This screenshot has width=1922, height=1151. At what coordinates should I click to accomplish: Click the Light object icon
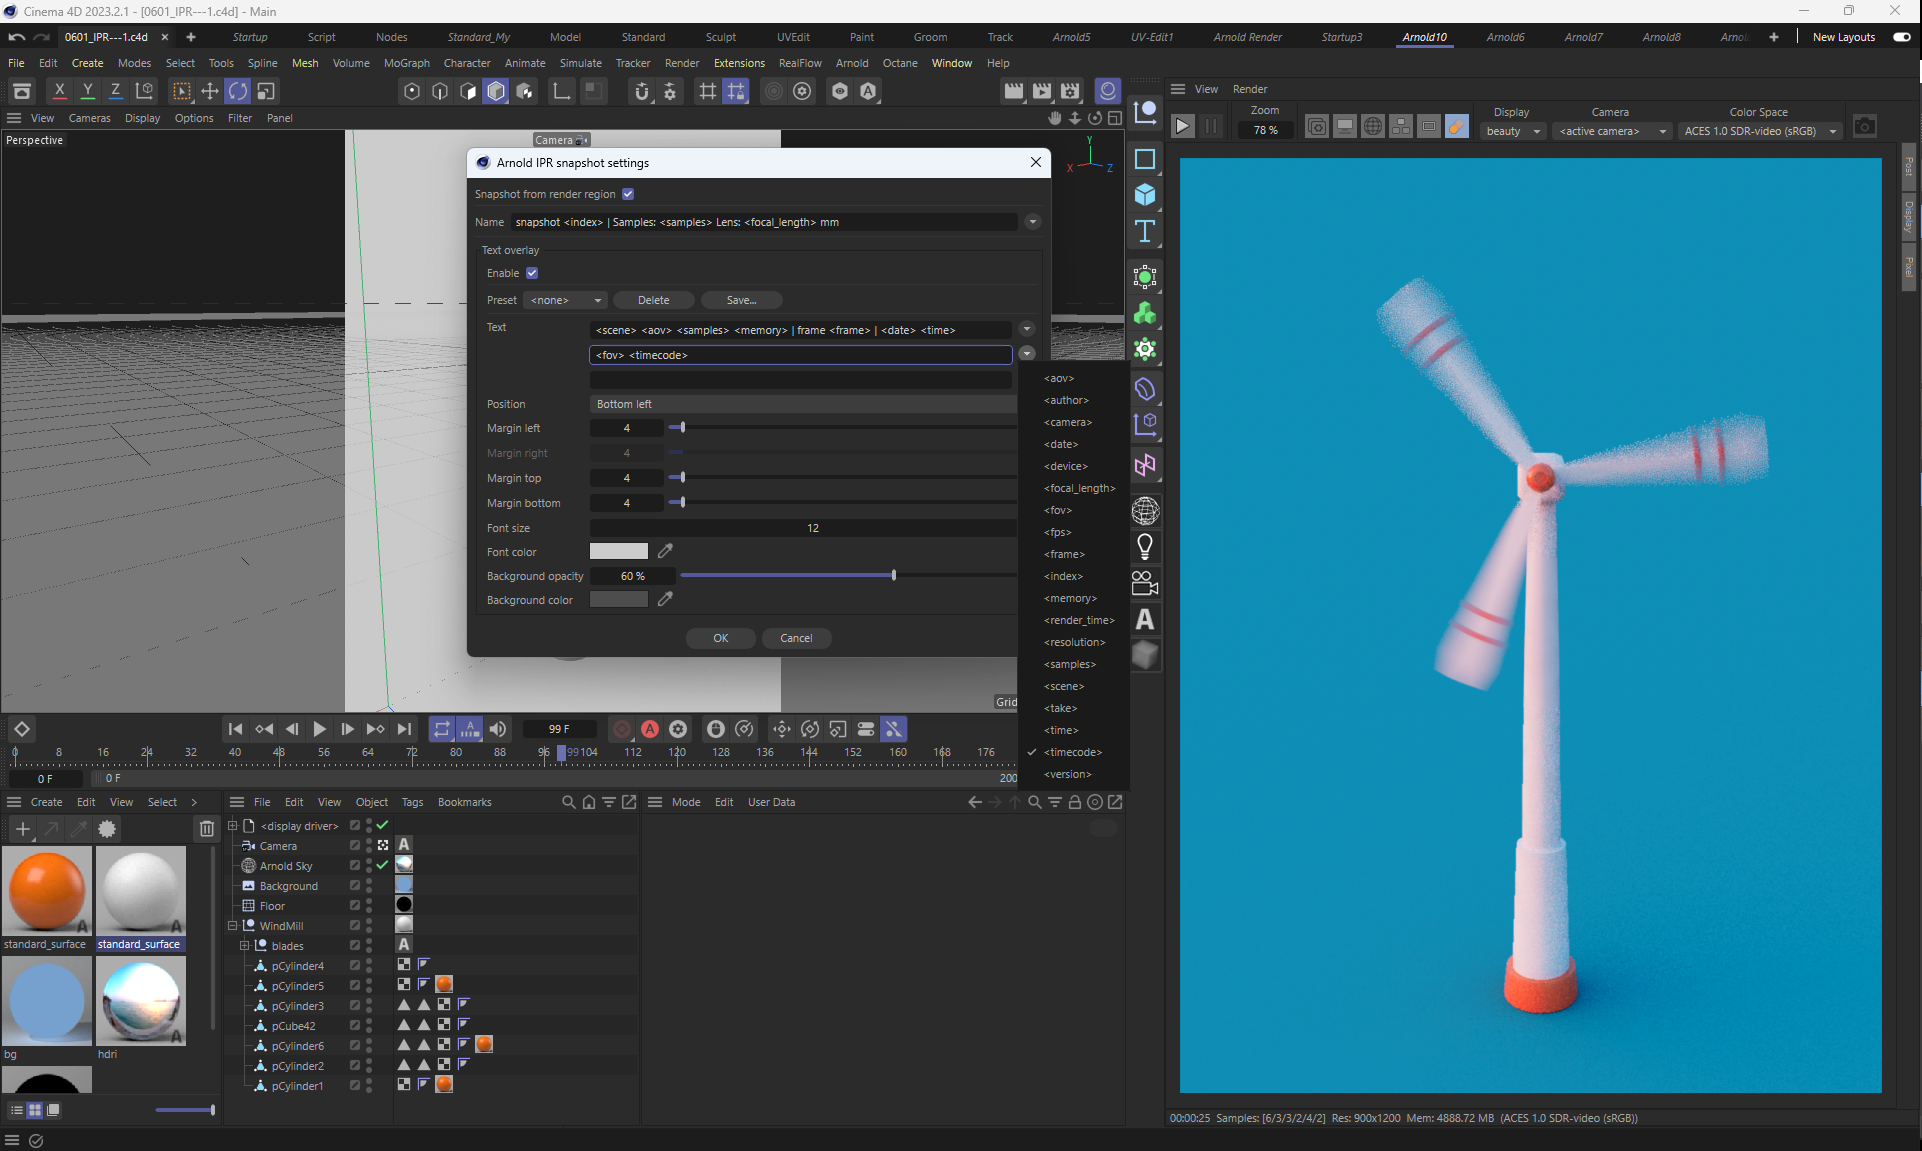point(1145,547)
